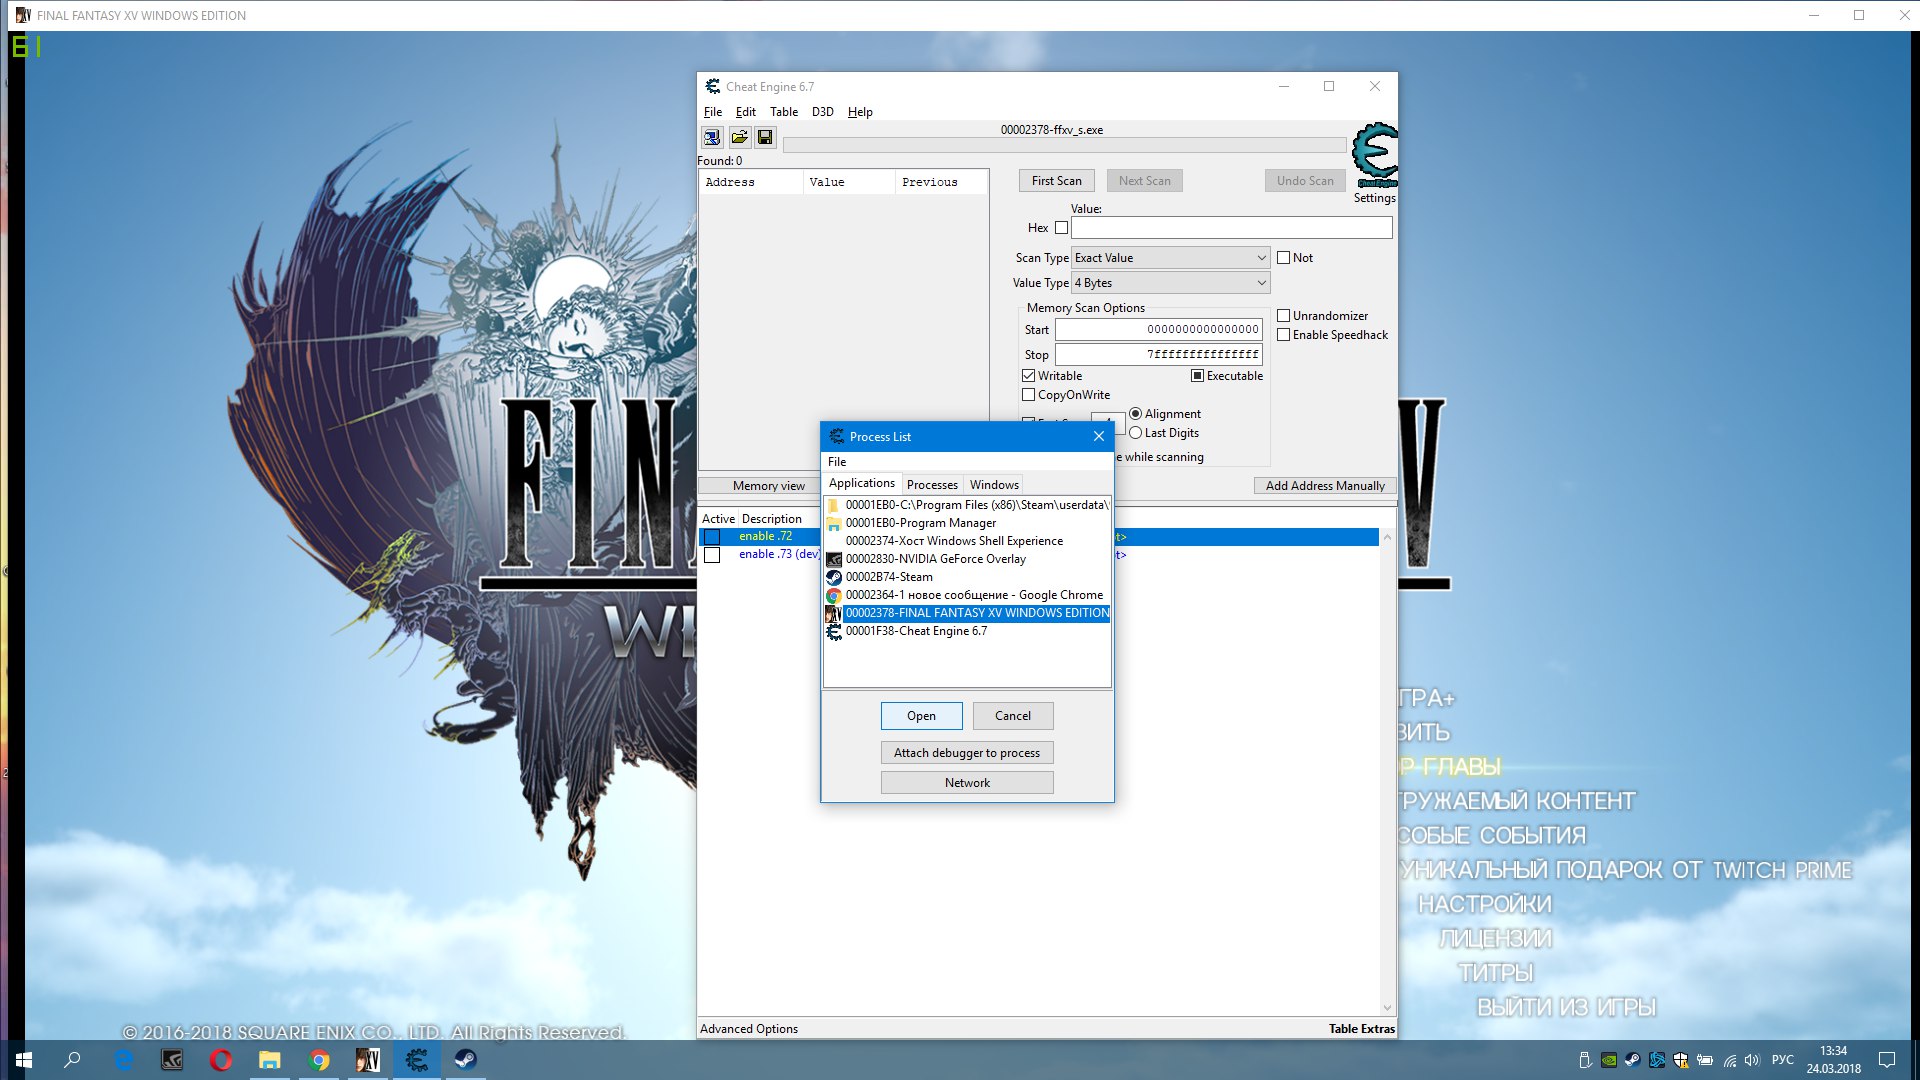The width and height of the screenshot is (1920, 1080).
Task: Click the battery power tray icon
Action: pyautogui.click(x=1705, y=1060)
